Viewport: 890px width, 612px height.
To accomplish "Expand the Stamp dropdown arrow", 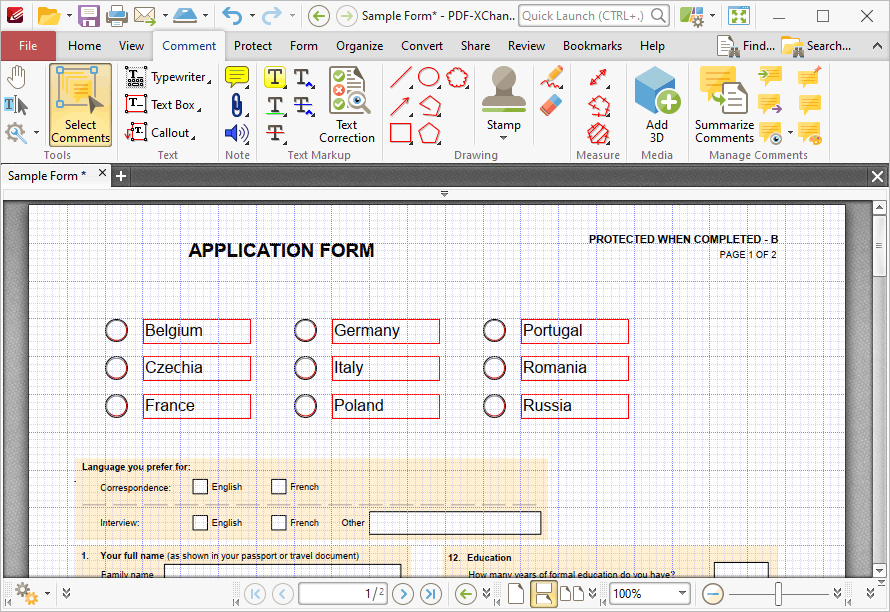I will pos(503,138).
